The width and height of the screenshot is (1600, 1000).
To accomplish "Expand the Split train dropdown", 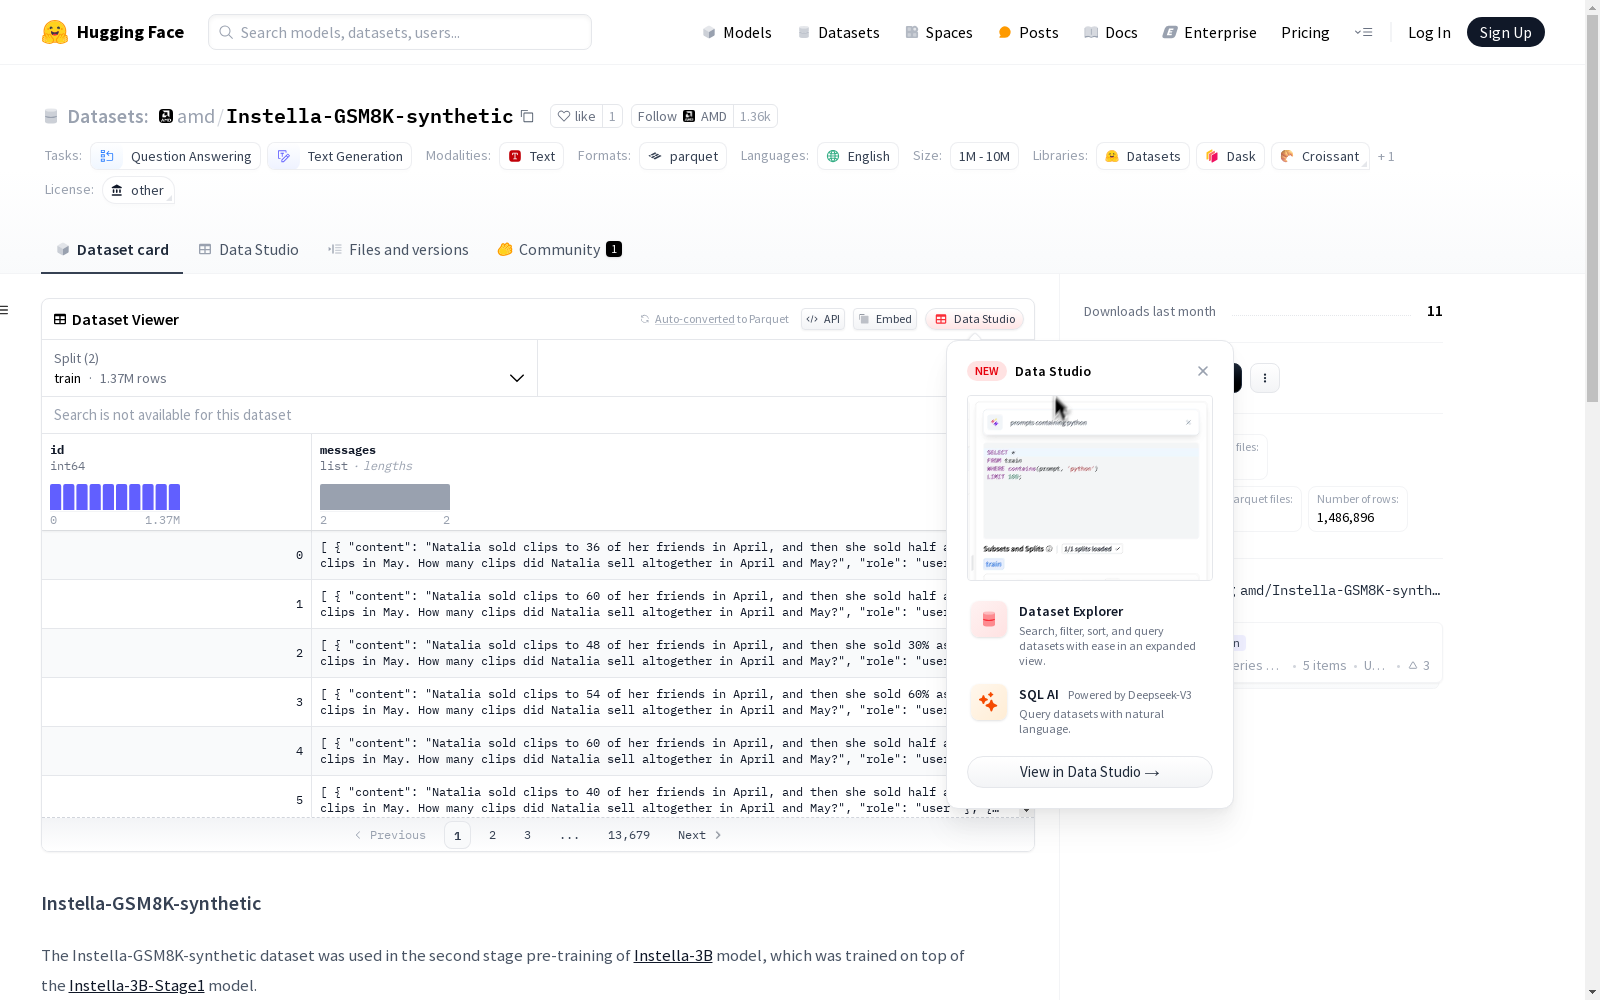I will point(290,368).
